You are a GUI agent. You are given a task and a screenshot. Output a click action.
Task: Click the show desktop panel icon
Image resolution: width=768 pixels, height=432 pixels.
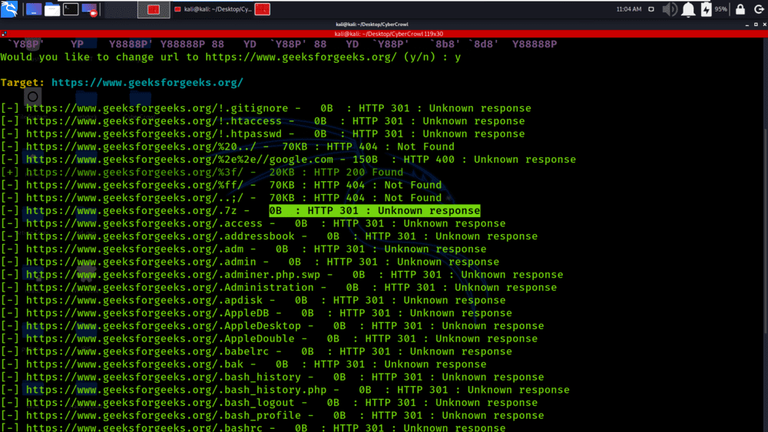(33, 9)
